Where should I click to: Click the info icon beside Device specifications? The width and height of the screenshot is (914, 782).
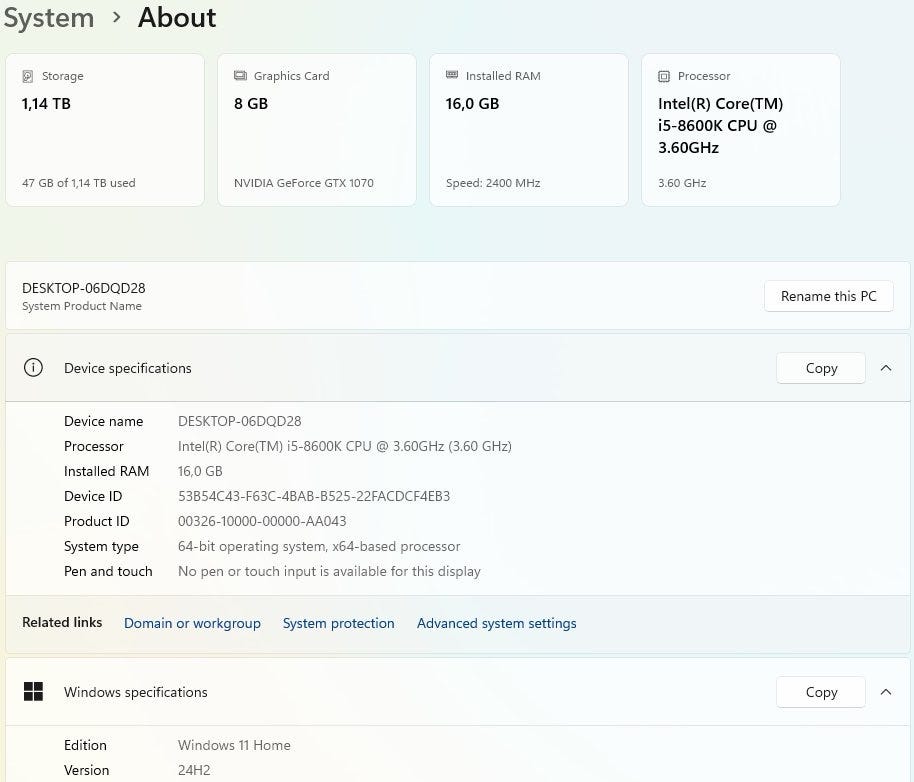click(33, 368)
